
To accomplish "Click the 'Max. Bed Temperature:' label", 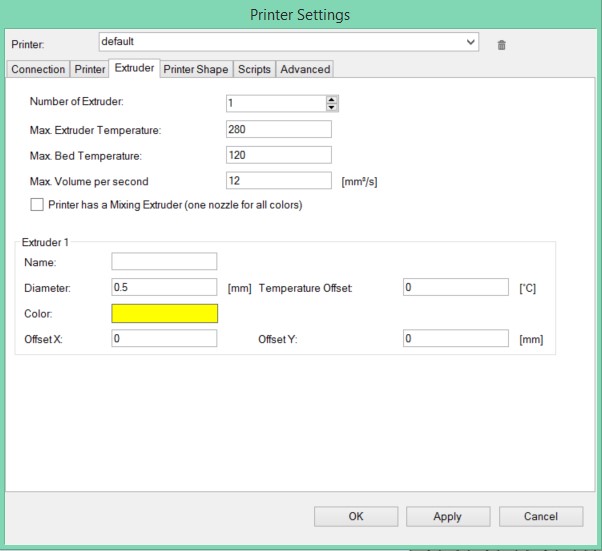I will pyautogui.click(x=86, y=156).
